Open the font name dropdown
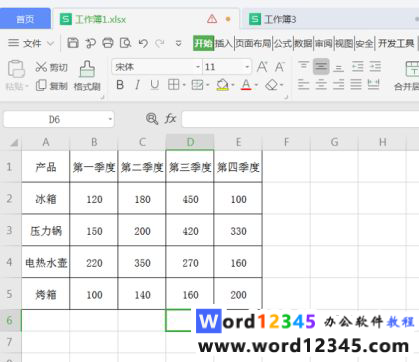The image size is (419, 362). pyautogui.click(x=198, y=67)
